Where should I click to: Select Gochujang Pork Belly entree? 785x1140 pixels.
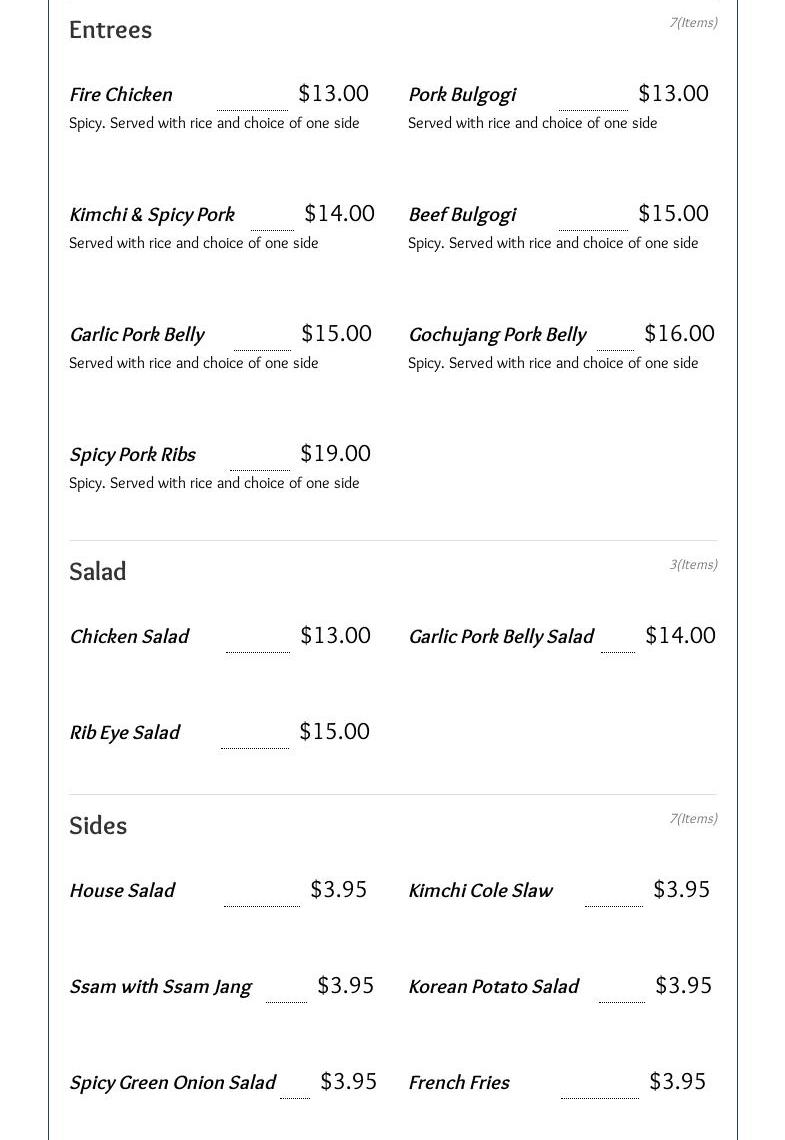click(497, 335)
